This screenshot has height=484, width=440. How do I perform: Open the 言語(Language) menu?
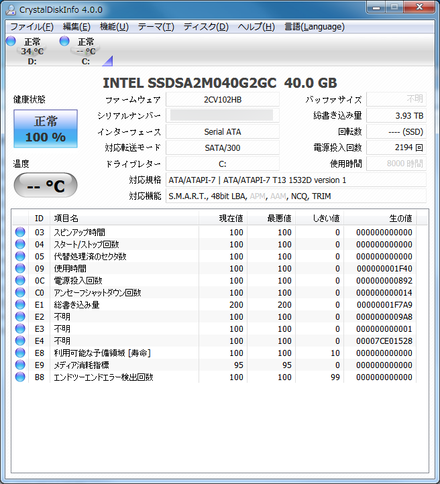coord(314,27)
